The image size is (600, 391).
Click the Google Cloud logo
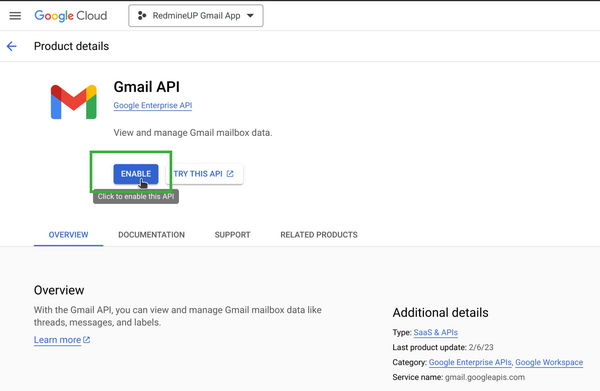(71, 16)
